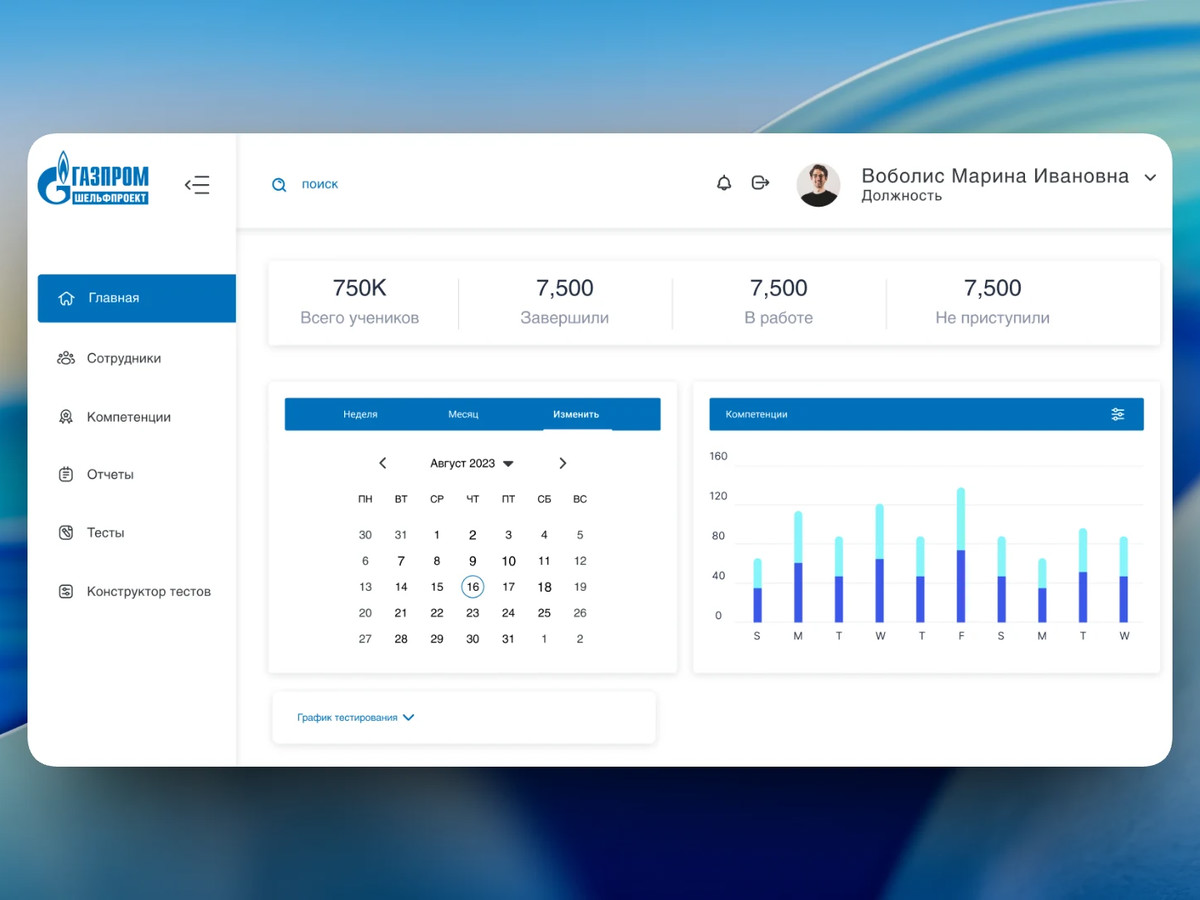The height and width of the screenshot is (900, 1200).
Task: Click the поиск search field
Action: [x=320, y=185]
